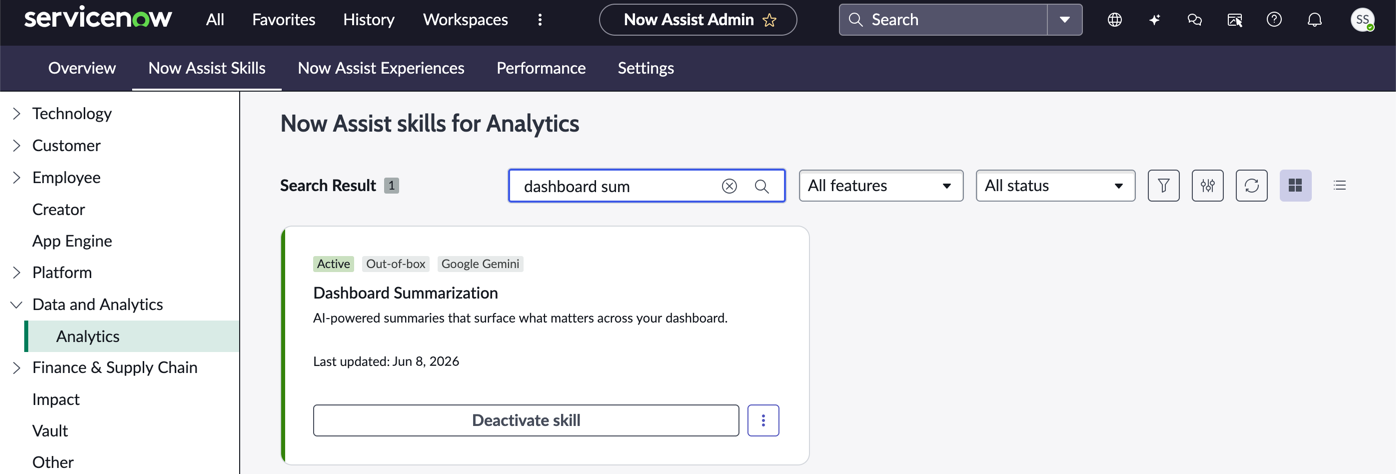
Task: Select Other in the sidebar
Action: tap(53, 463)
